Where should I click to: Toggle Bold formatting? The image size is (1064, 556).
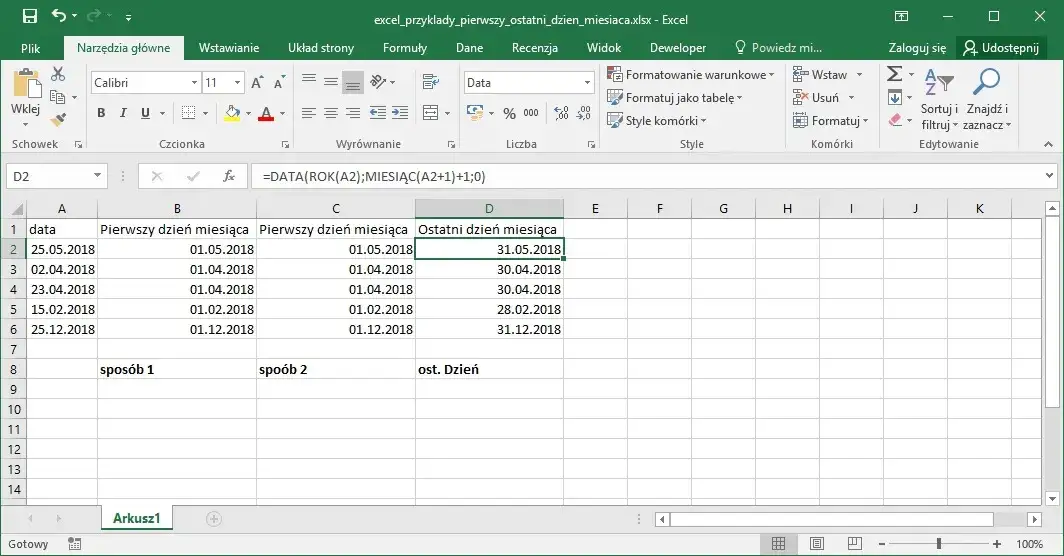[x=101, y=113]
